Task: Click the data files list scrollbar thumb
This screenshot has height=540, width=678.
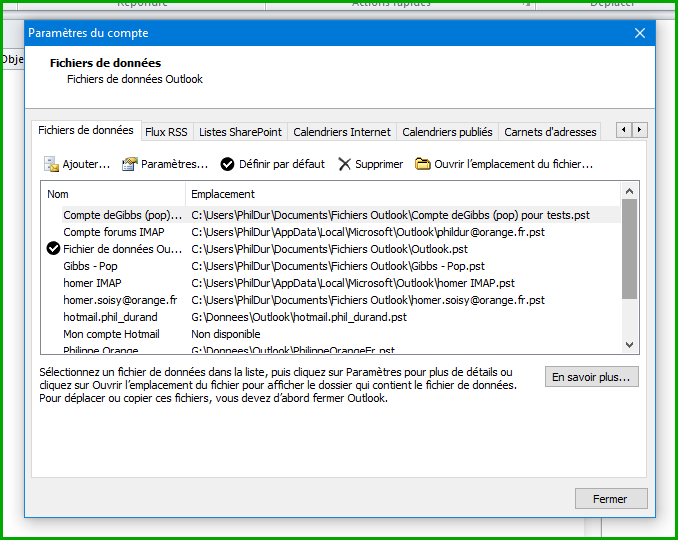Action: [x=630, y=249]
